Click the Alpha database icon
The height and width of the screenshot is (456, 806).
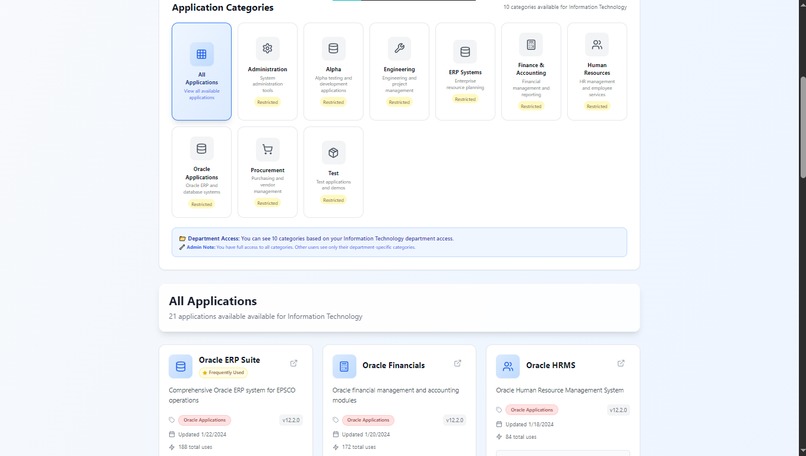(333, 48)
